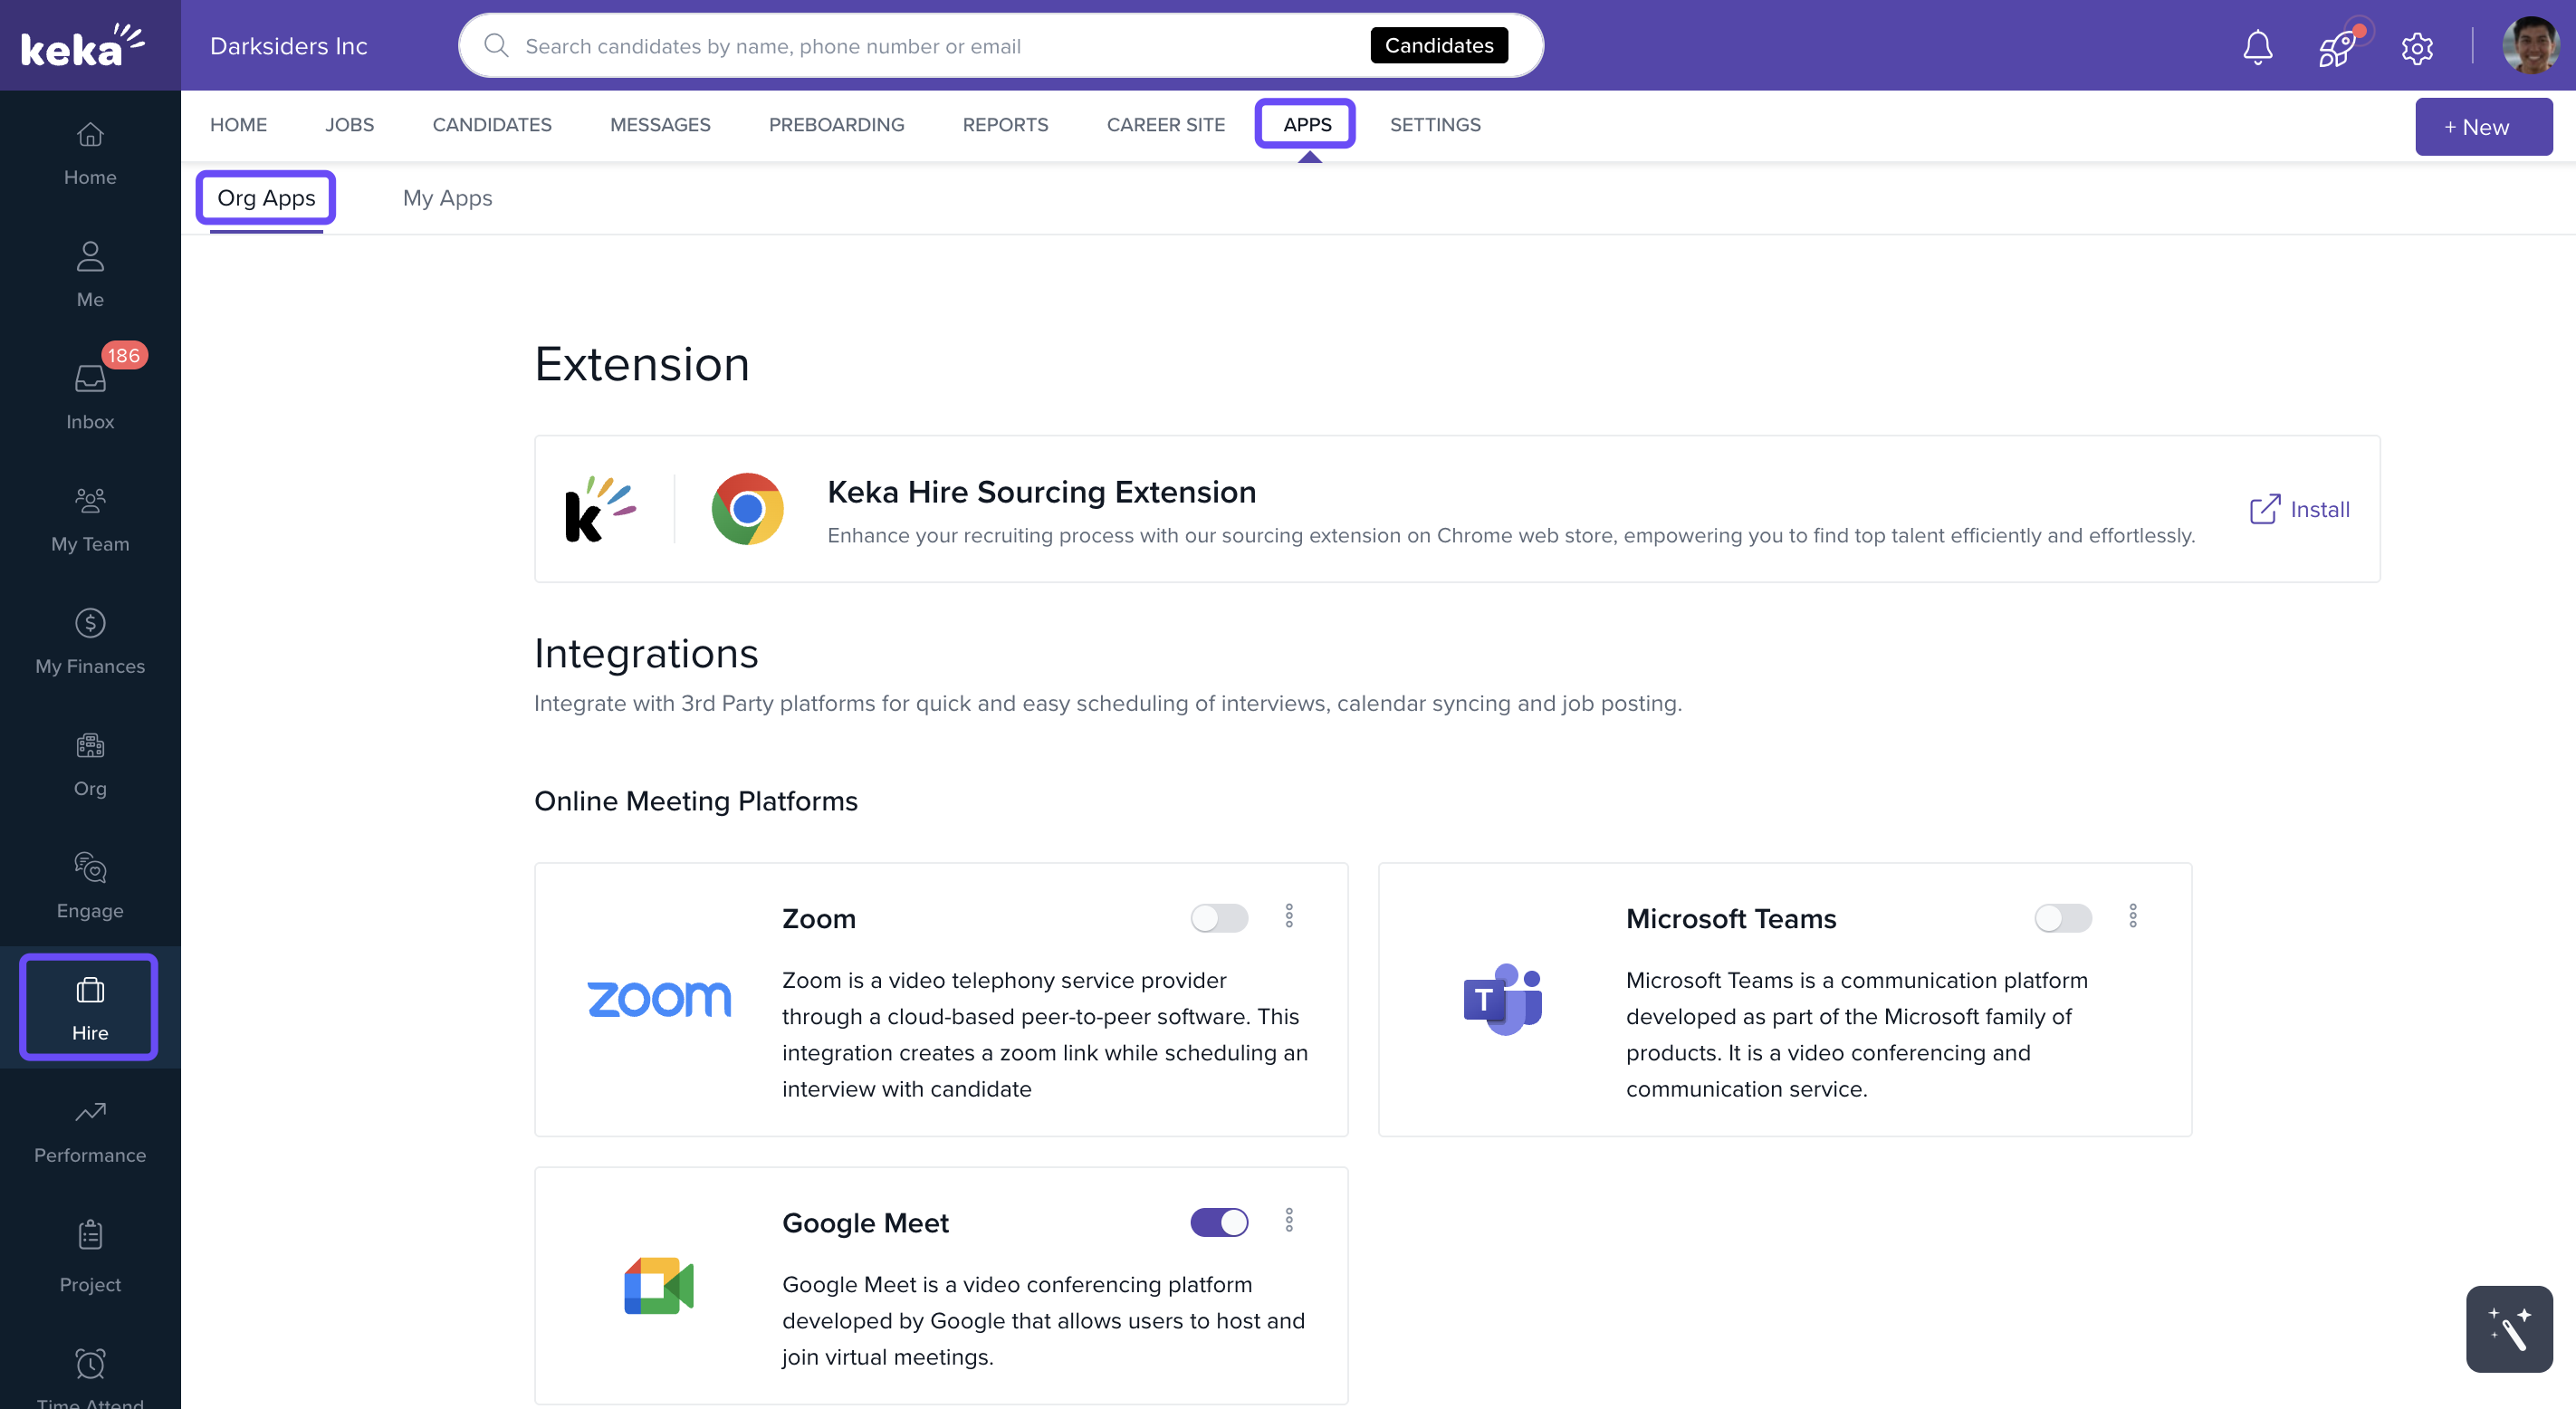
Task: Open Microsoft Teams three-dot options menu
Action: tap(2132, 915)
